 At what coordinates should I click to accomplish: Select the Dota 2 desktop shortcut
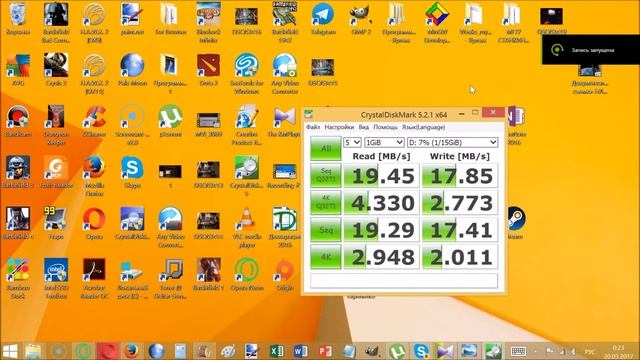209,69
